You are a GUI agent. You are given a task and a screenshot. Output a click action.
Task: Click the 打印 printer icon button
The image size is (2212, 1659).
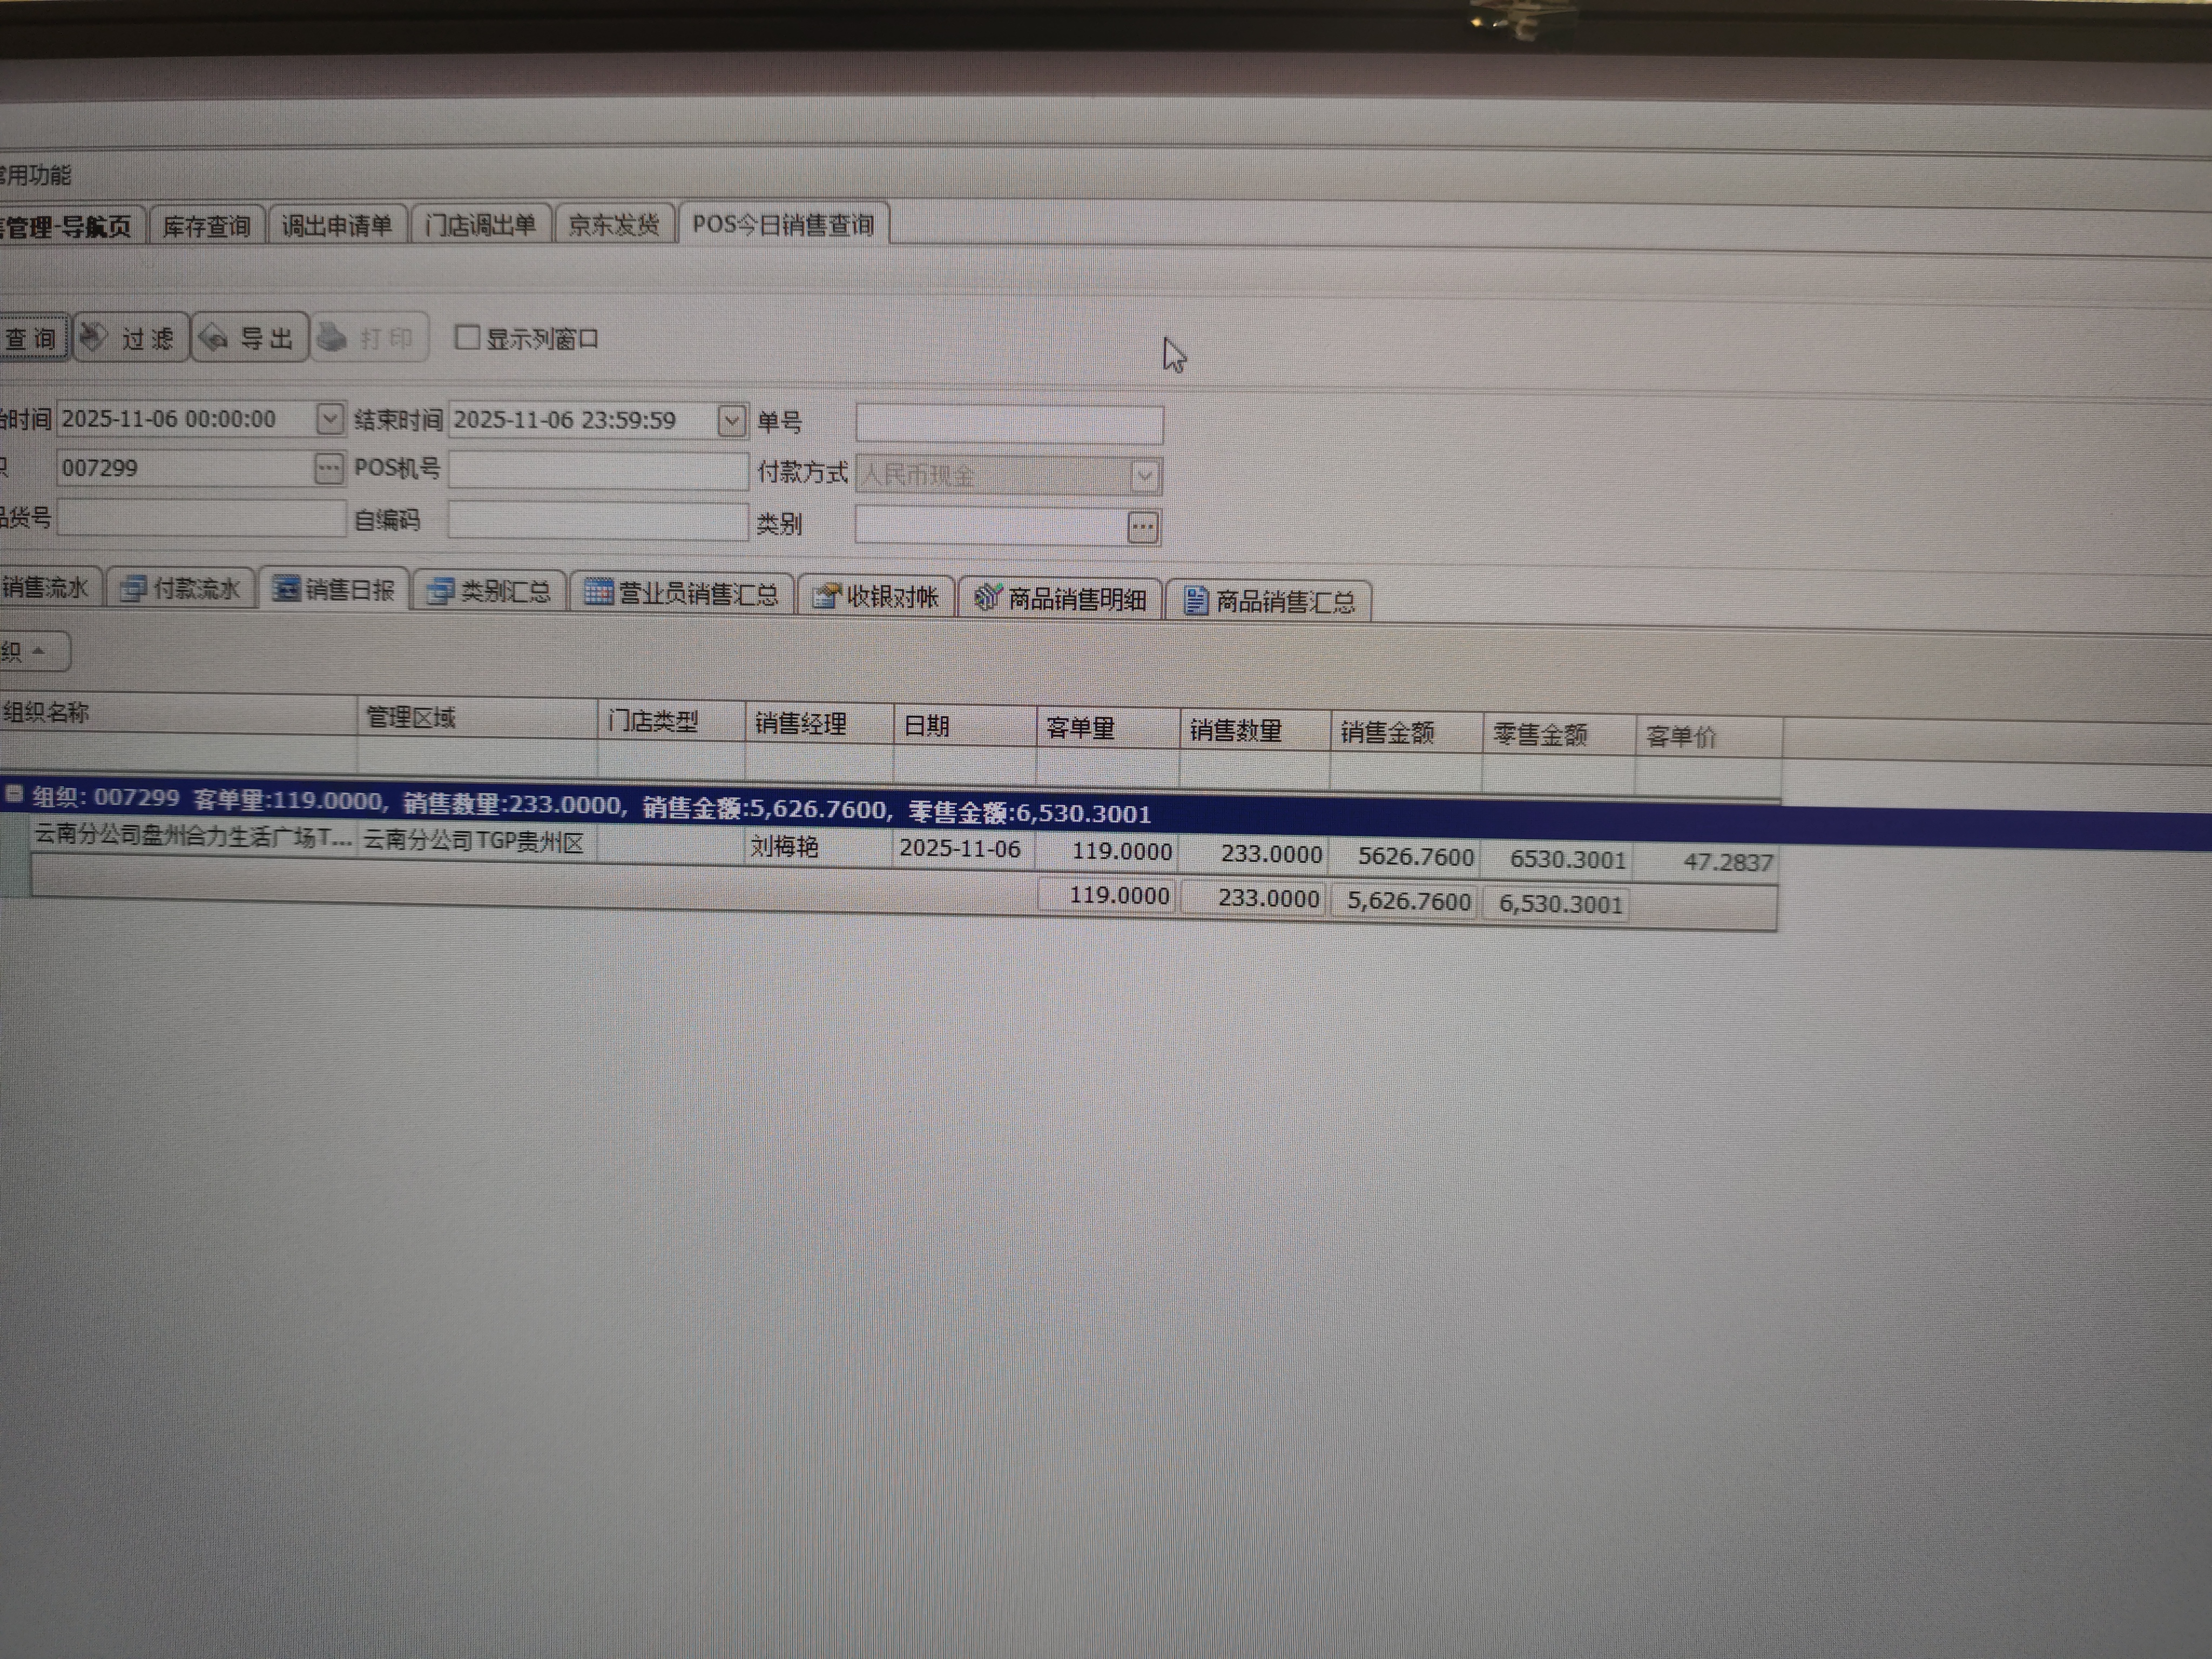coord(369,338)
